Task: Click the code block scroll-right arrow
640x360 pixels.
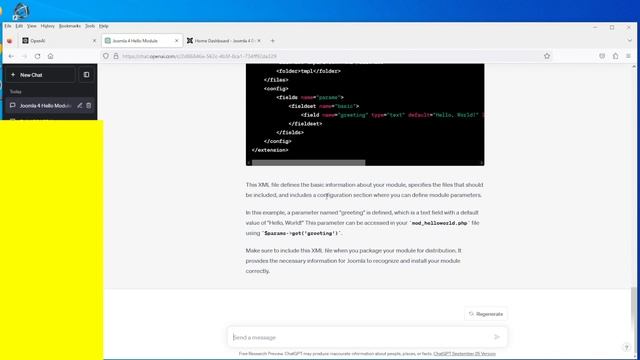Action: (x=482, y=162)
